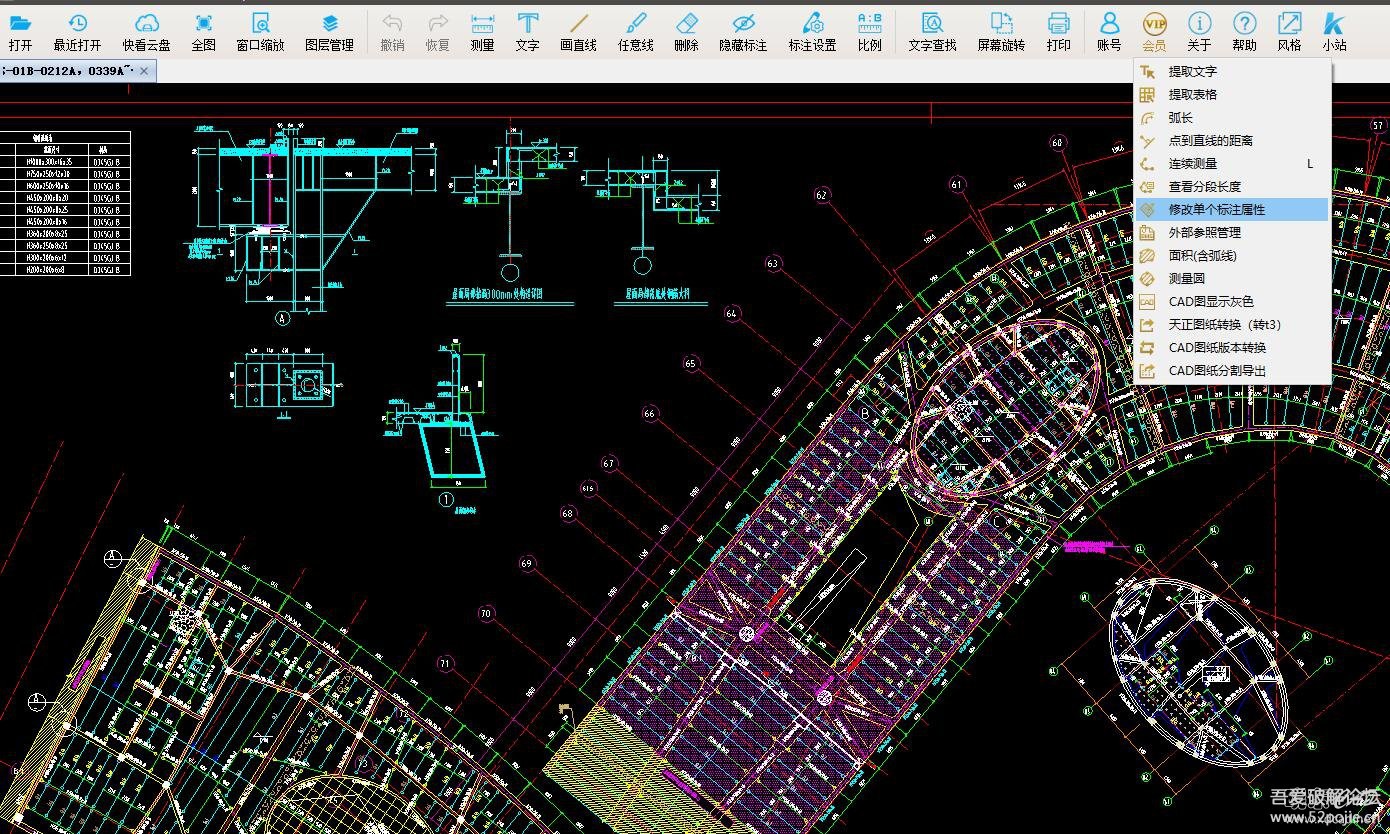The image size is (1390, 834).
Task: Choose 点到直线的距离 menu item
Action: pyautogui.click(x=1232, y=140)
